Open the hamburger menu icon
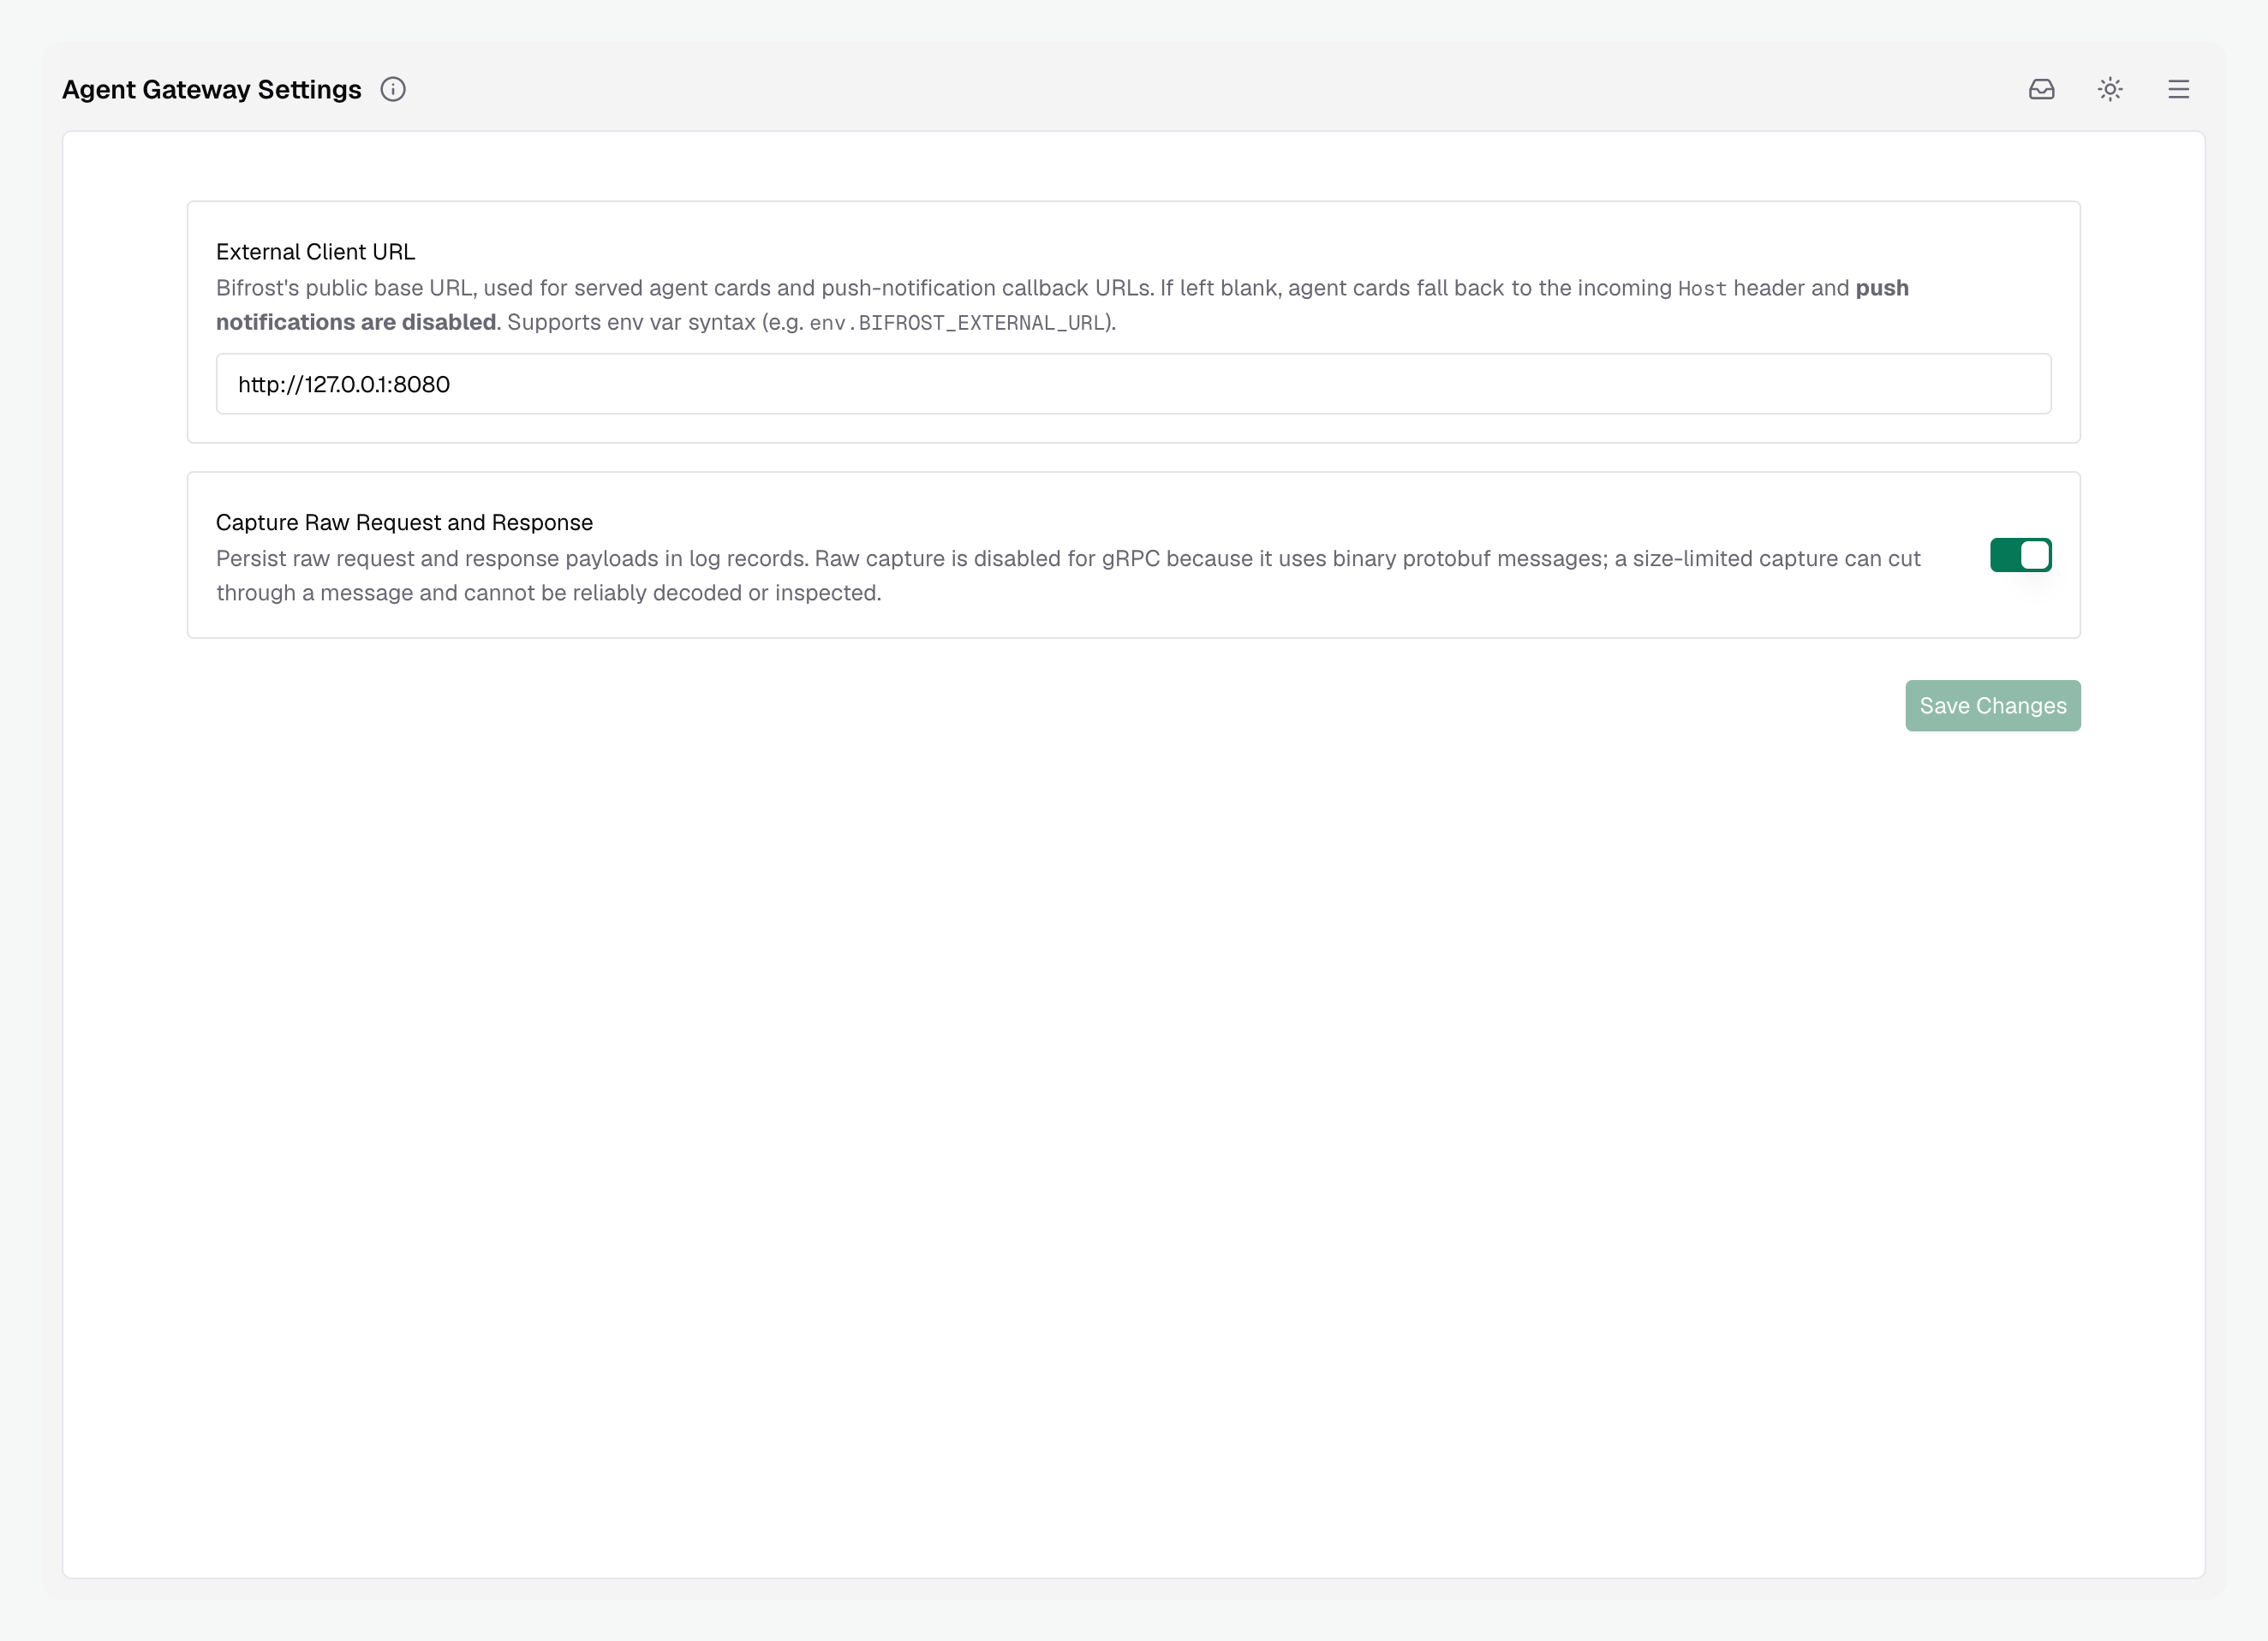 2178,89
